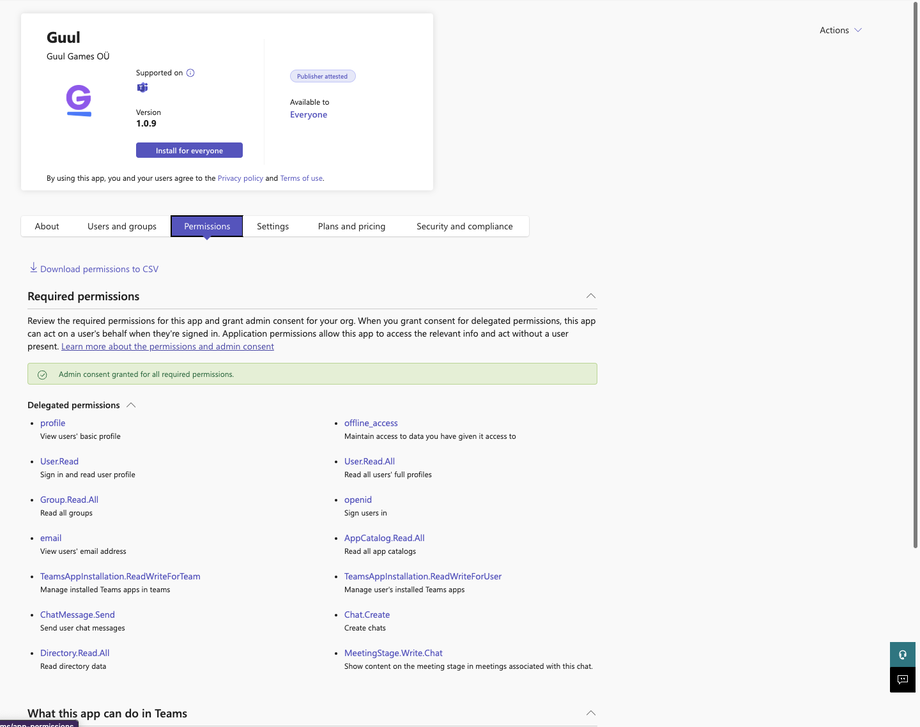
Task: Click the Microsoft Teams icon
Action: coord(142,88)
